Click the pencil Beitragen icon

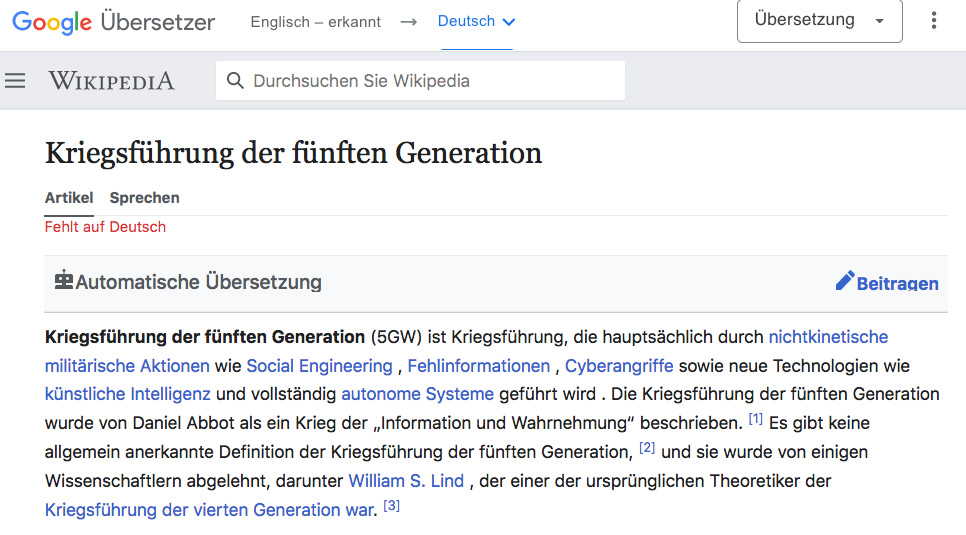point(845,281)
